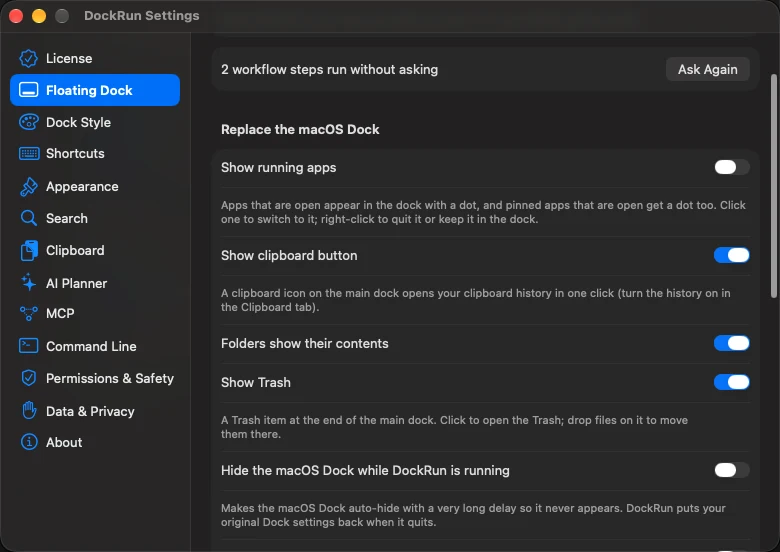This screenshot has height=552, width=780.
Task: Click the Show Trash description text
Action: 454,427
